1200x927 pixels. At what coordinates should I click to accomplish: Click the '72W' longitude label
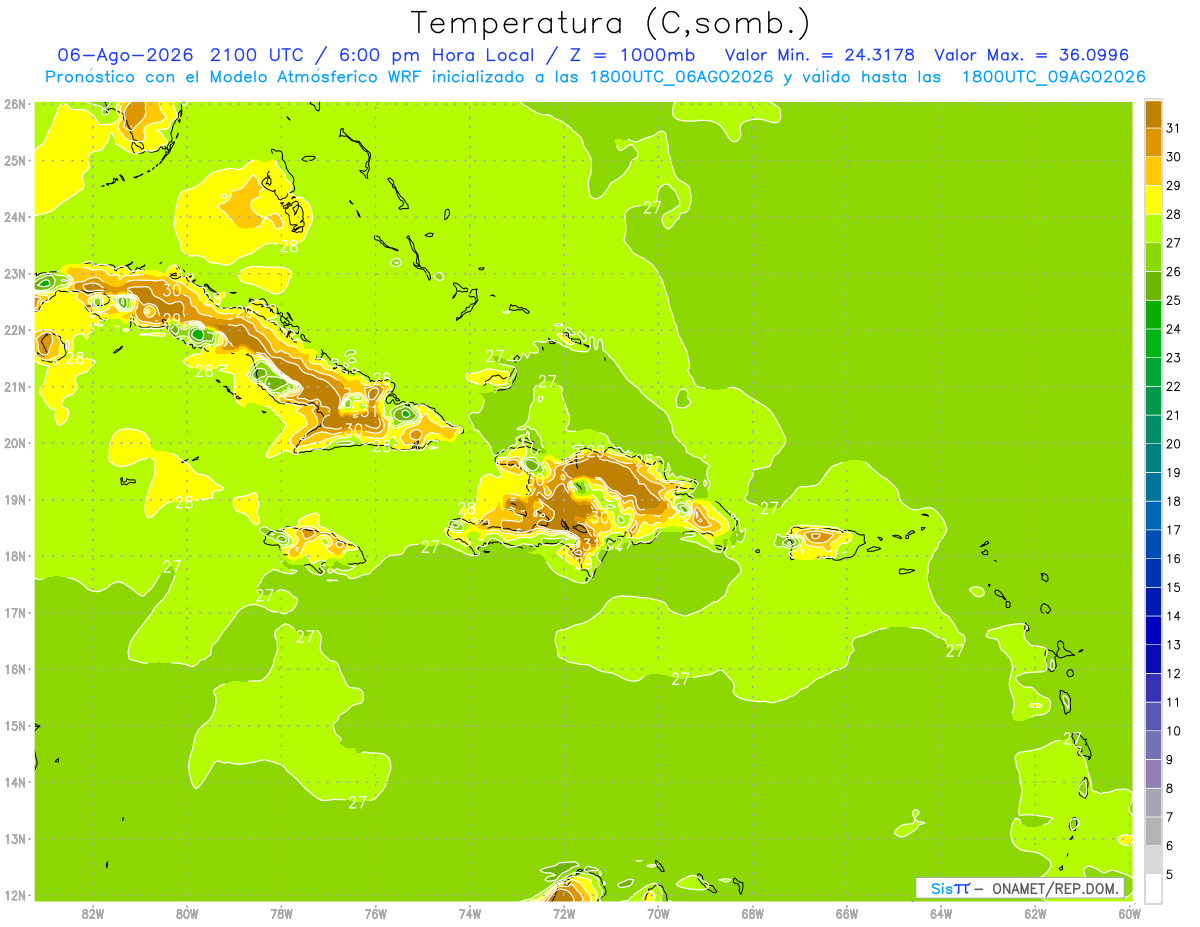point(564,914)
